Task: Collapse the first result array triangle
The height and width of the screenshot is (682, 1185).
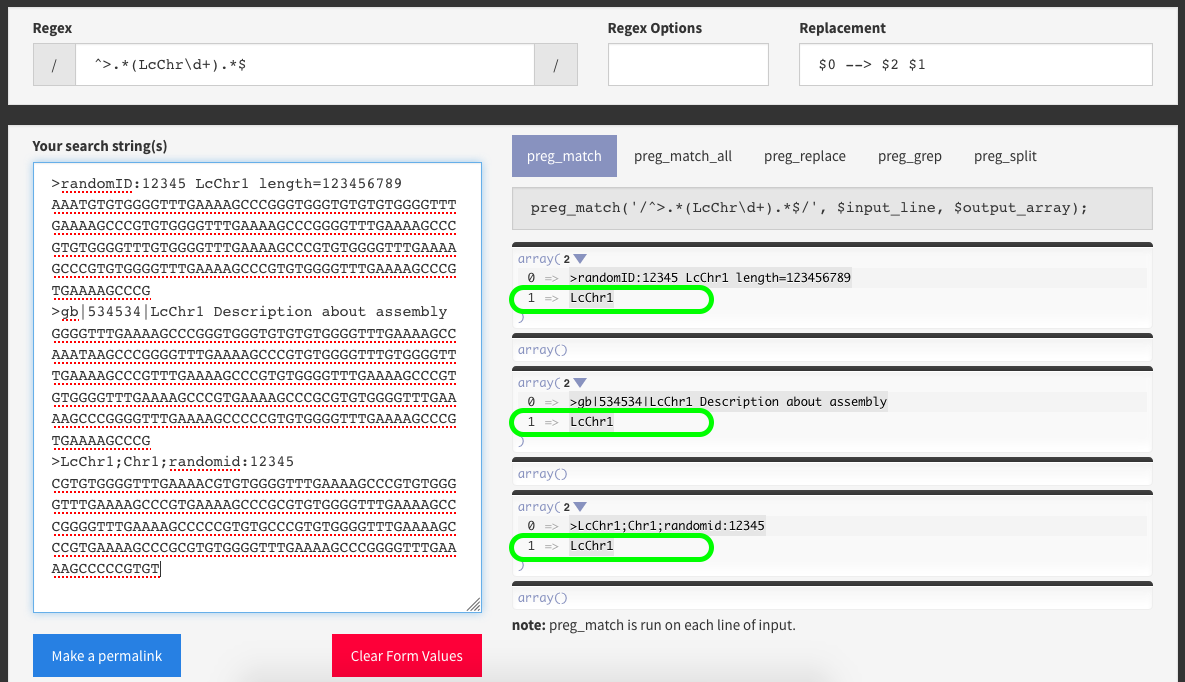Action: click(580, 259)
